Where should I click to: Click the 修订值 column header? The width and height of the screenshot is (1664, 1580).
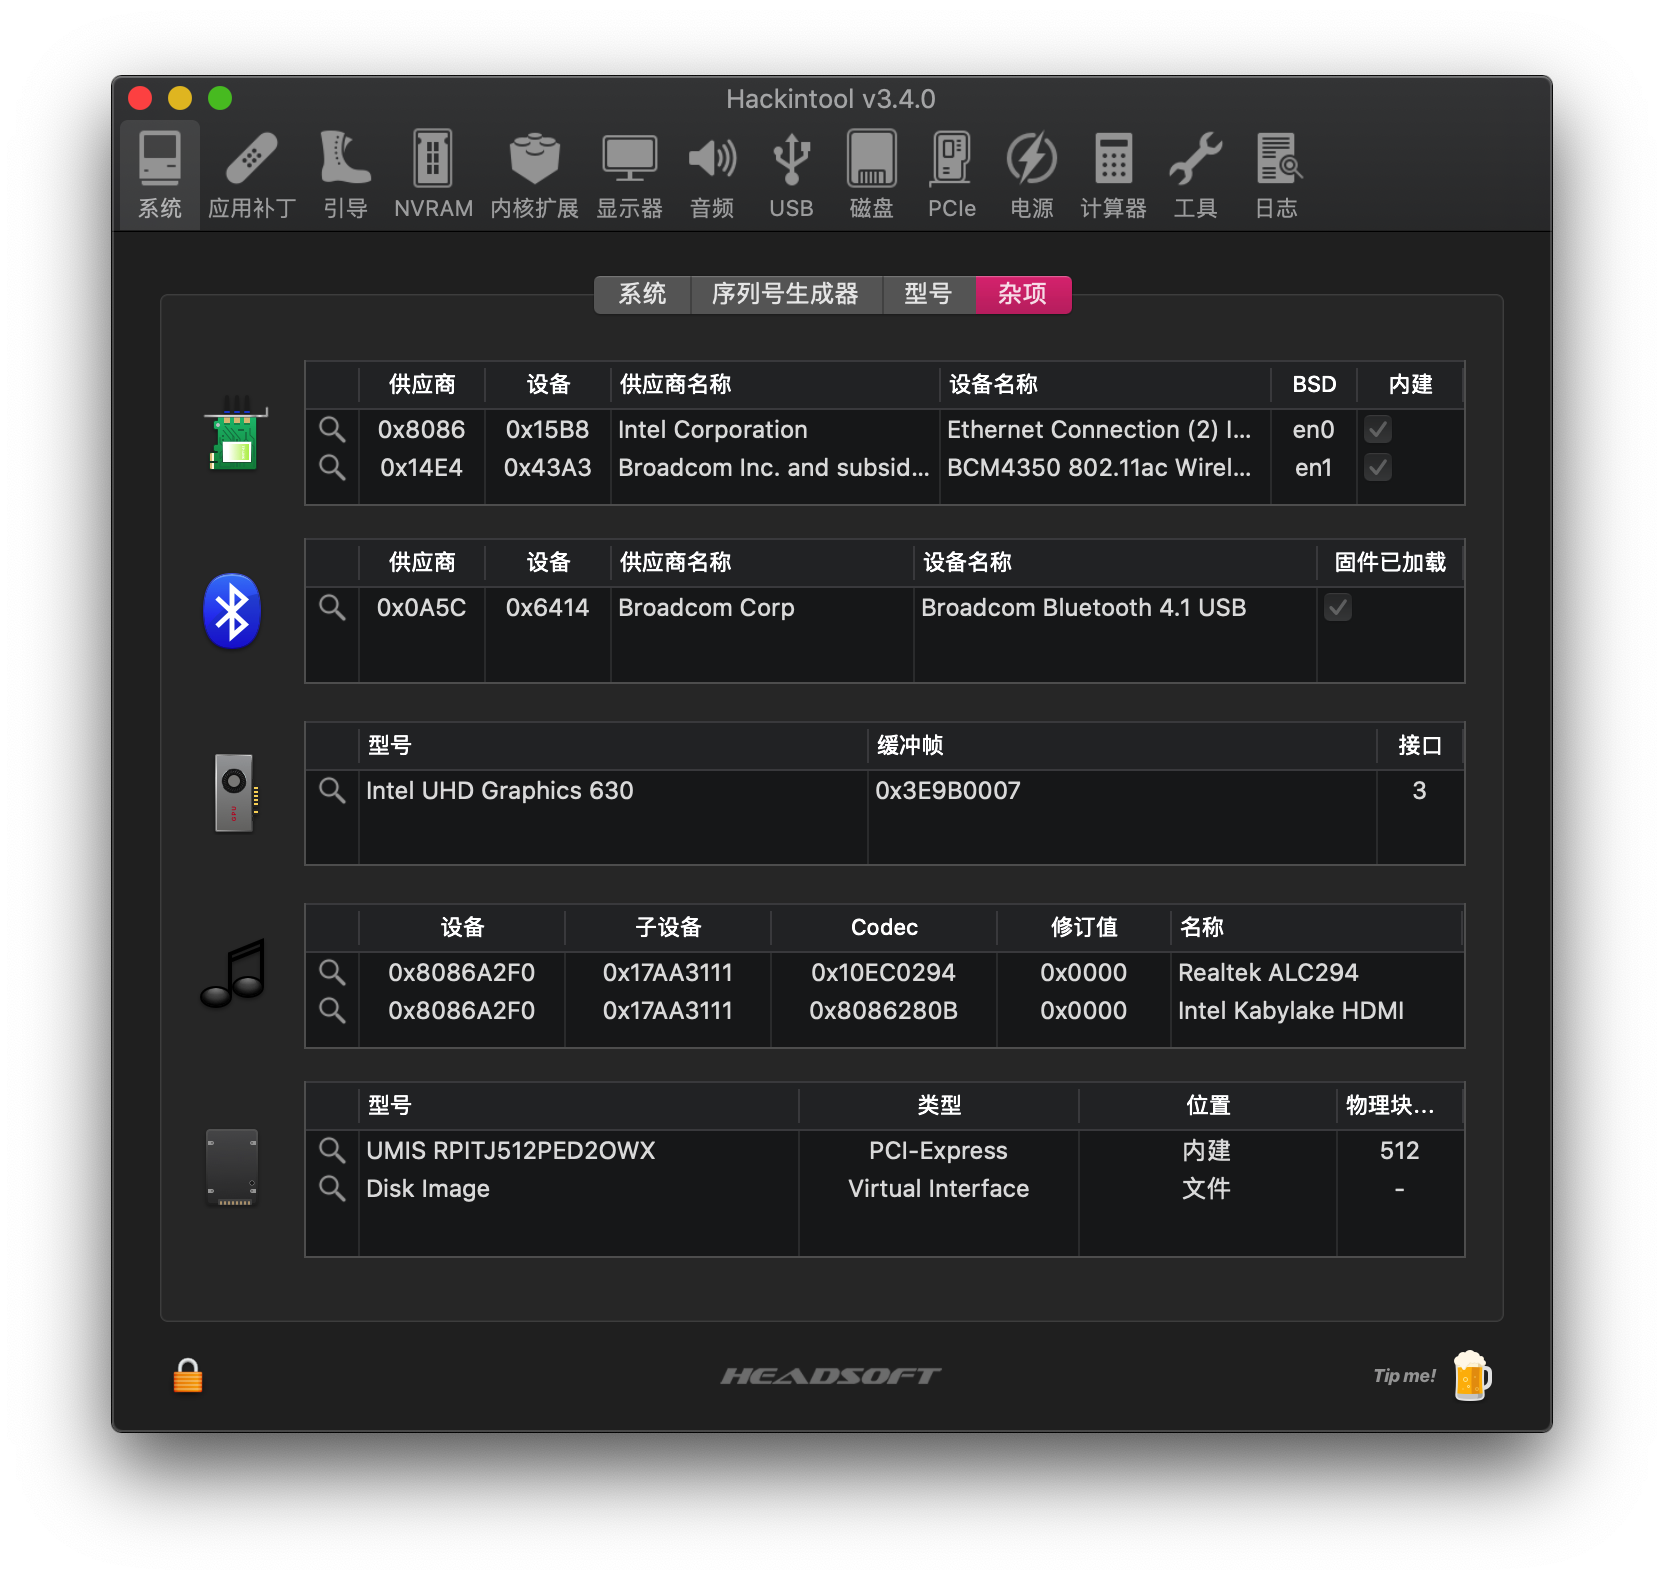[x=1084, y=928]
